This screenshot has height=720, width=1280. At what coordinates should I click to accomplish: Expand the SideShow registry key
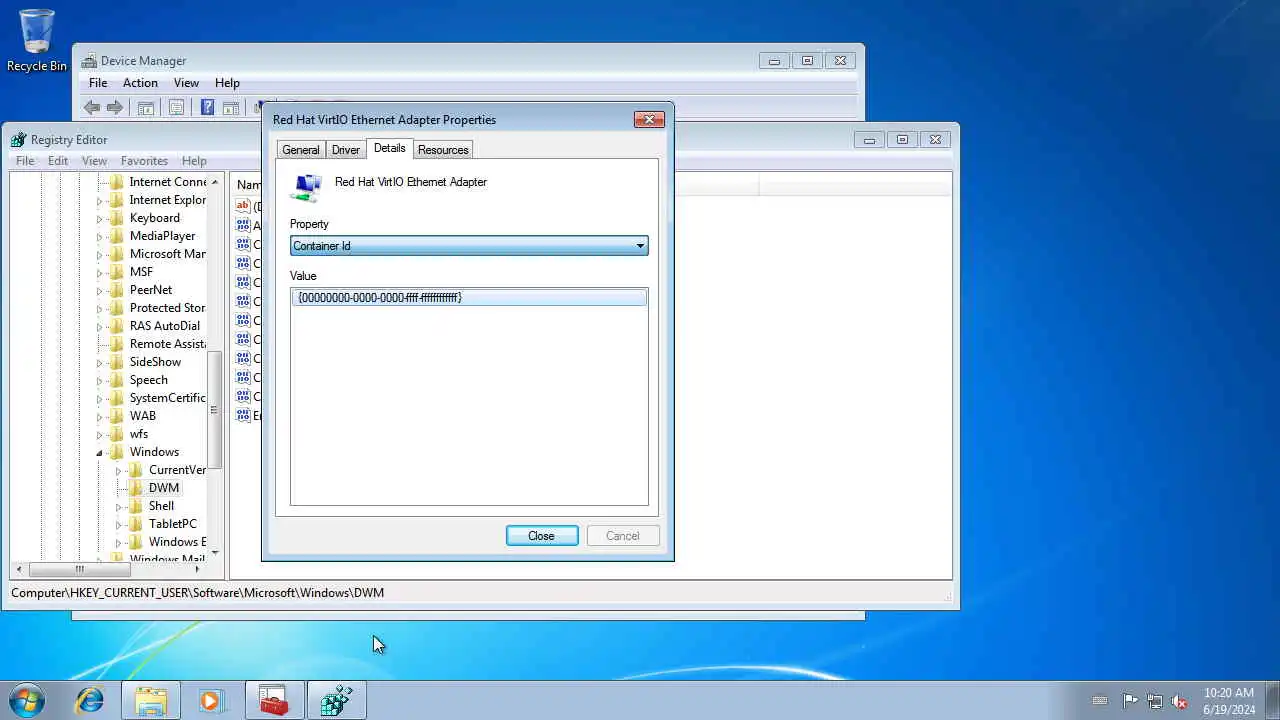tap(99, 362)
